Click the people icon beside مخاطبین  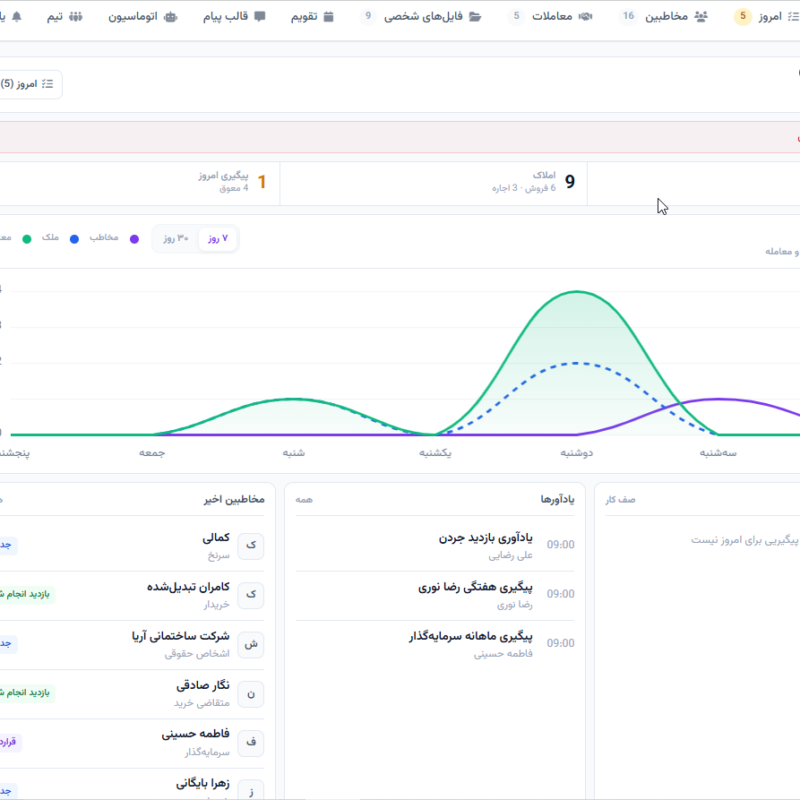701,16
